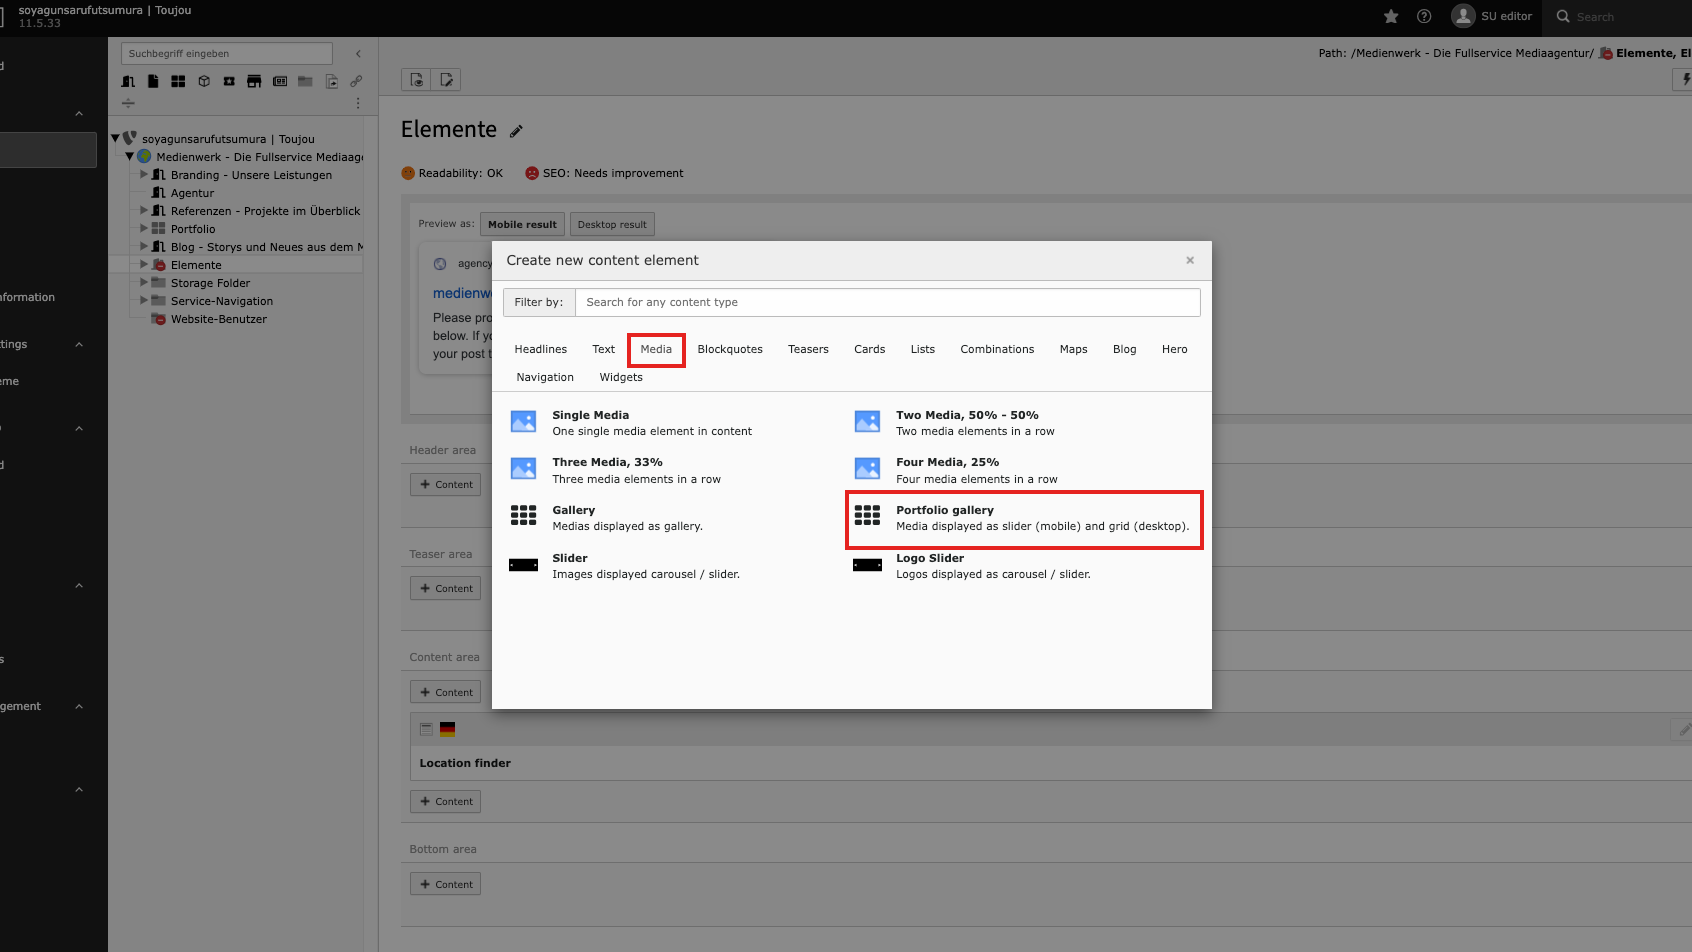Switch to Desktop result preview
The image size is (1692, 952).
click(612, 225)
